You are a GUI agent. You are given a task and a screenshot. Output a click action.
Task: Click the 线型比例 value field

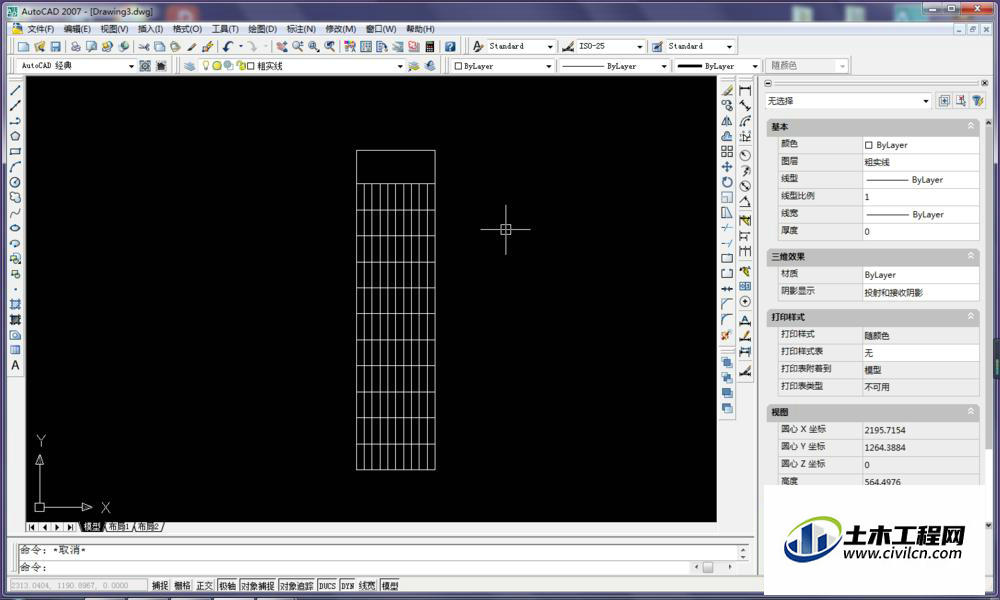(x=920, y=196)
